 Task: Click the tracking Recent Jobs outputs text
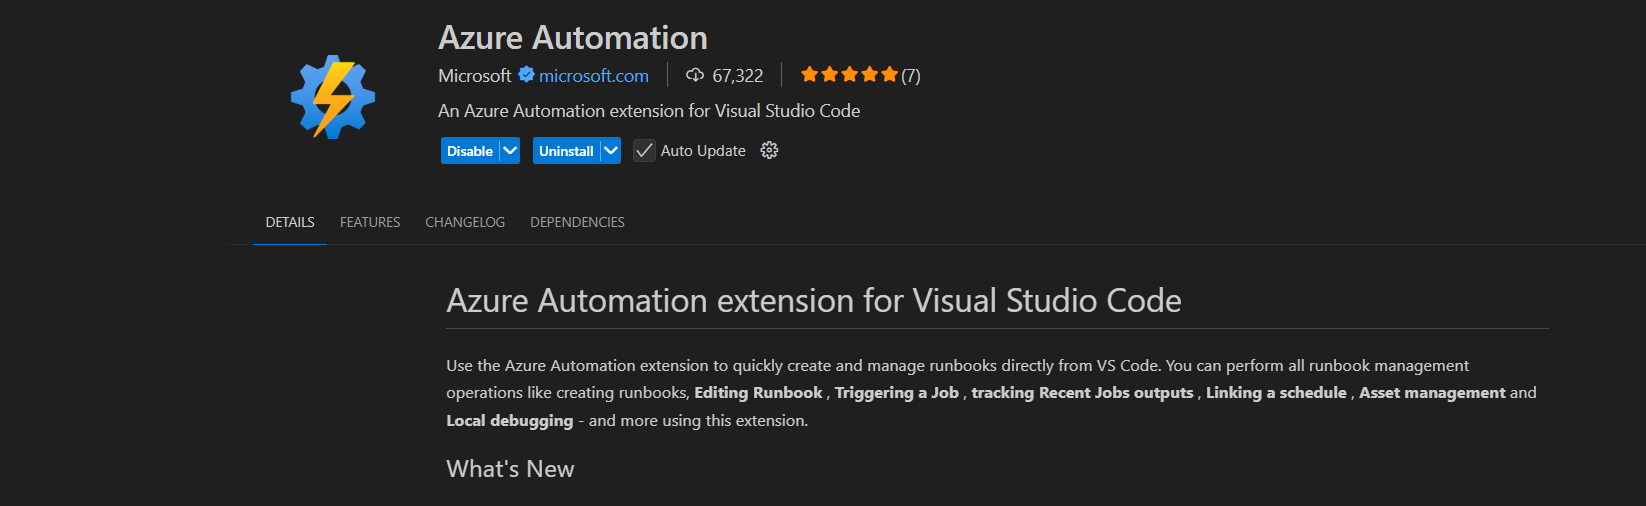[1082, 393]
